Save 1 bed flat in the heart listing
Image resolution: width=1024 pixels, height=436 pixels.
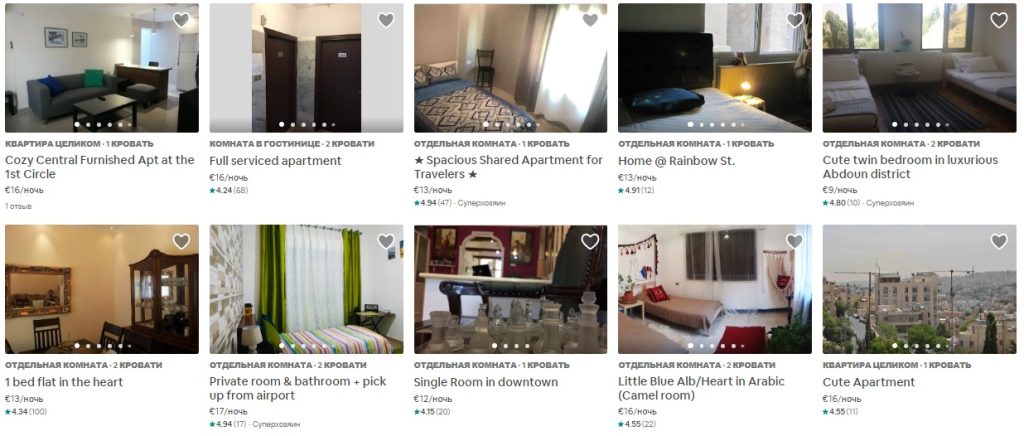[181, 241]
